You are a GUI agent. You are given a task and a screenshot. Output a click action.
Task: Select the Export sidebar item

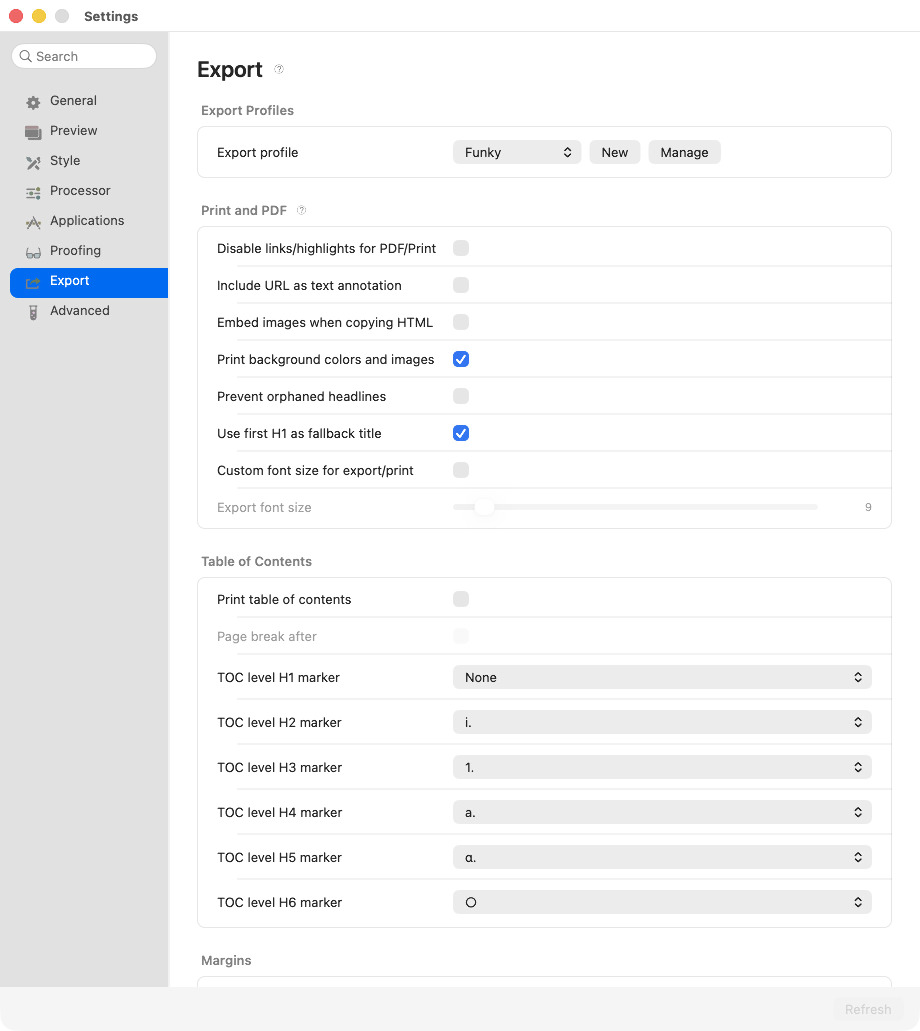click(89, 283)
